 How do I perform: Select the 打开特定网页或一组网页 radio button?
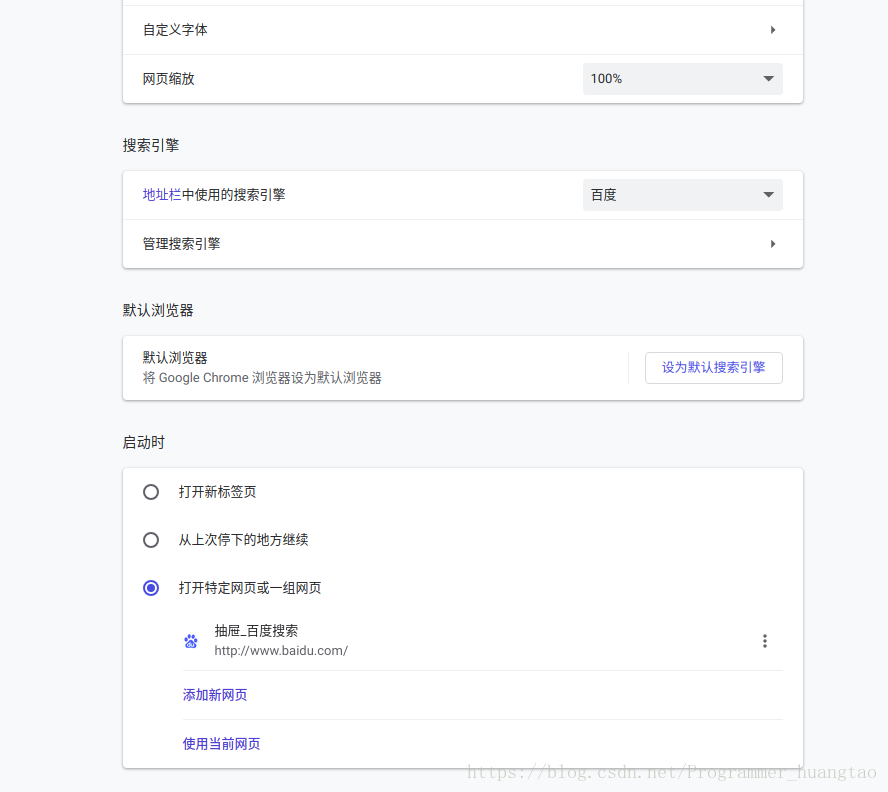[x=151, y=588]
